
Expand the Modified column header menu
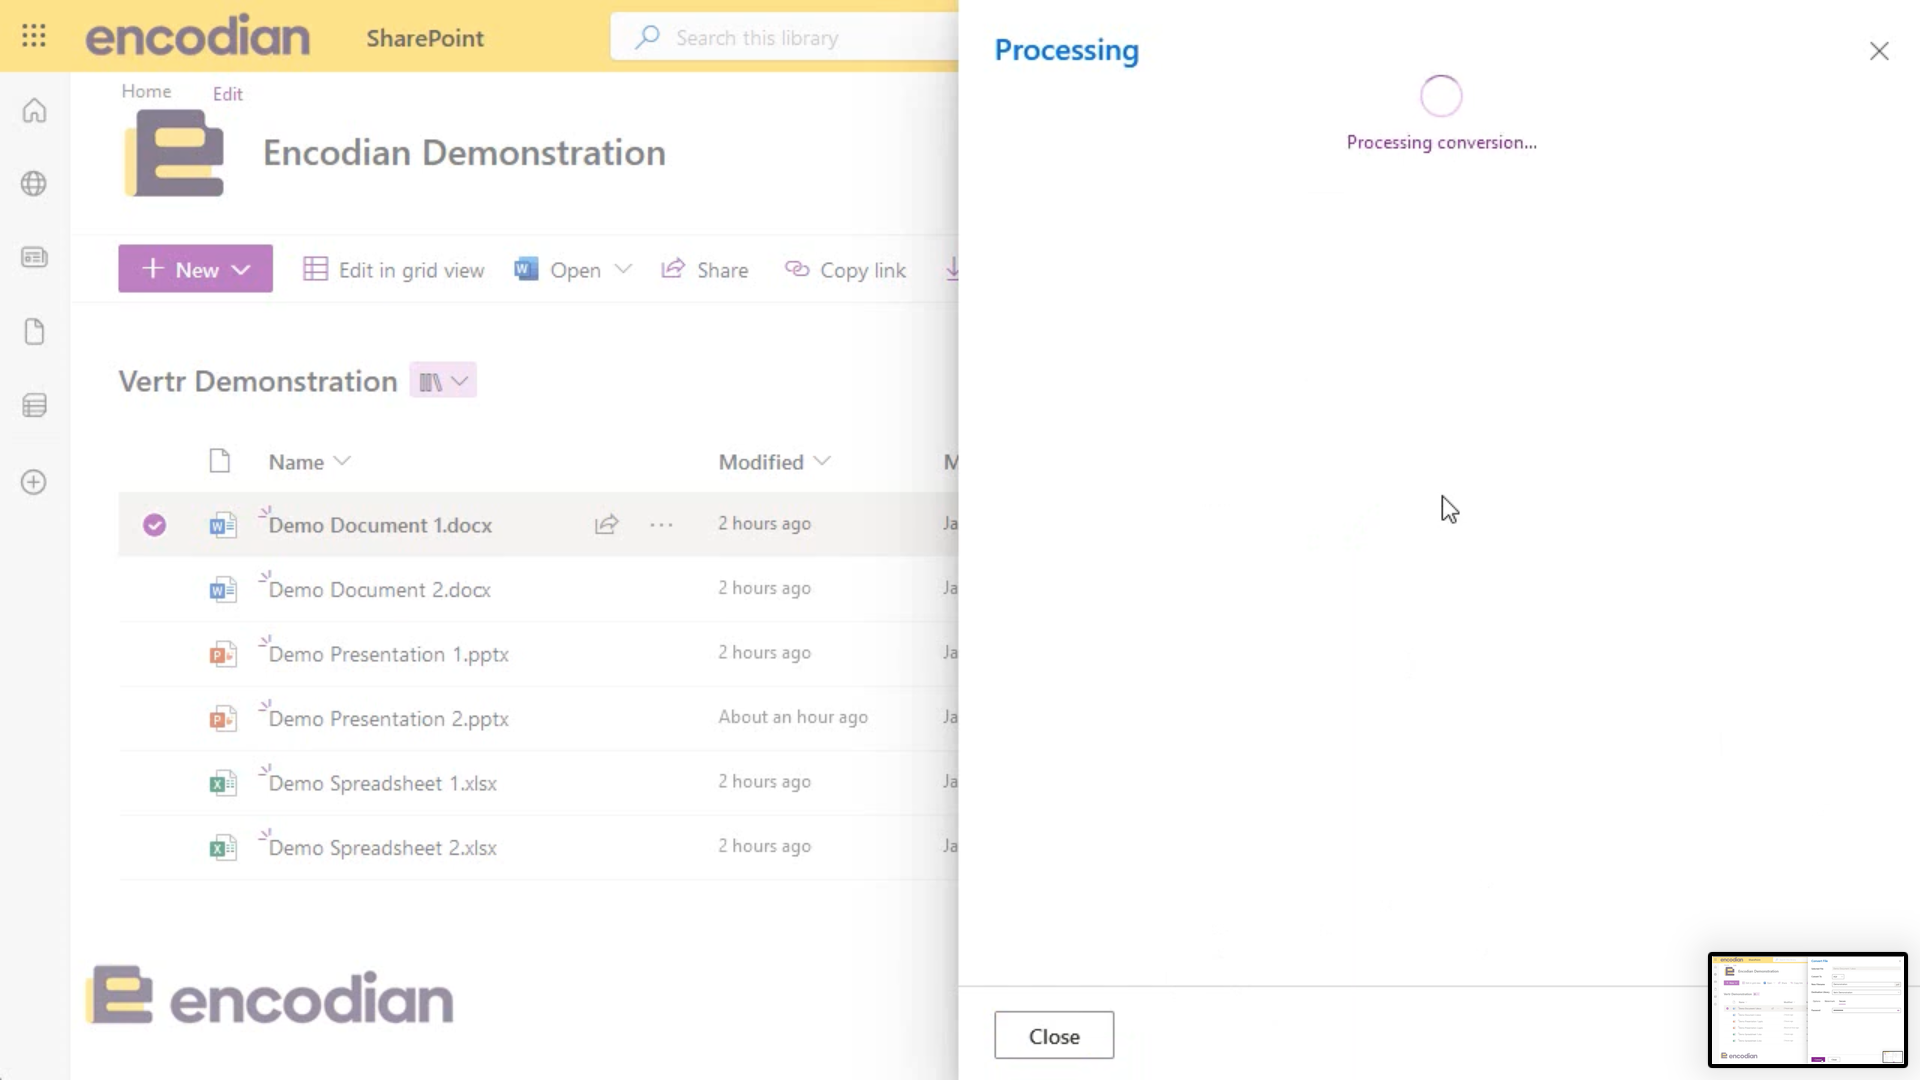click(x=774, y=462)
